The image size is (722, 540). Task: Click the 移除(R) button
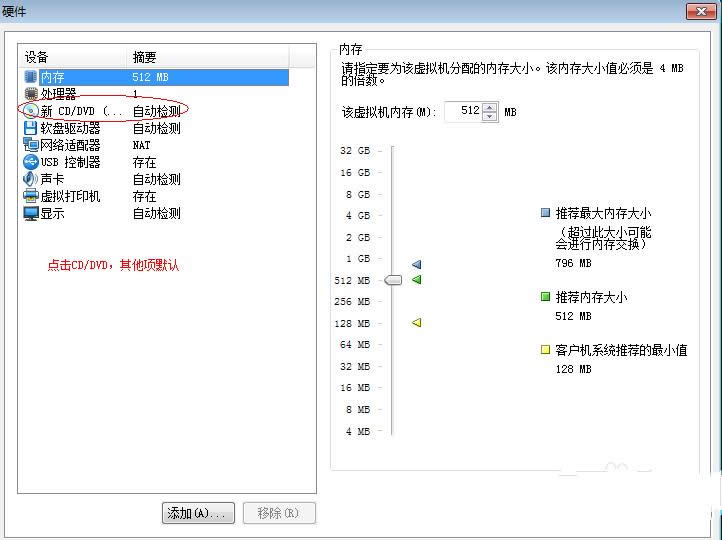tap(279, 513)
